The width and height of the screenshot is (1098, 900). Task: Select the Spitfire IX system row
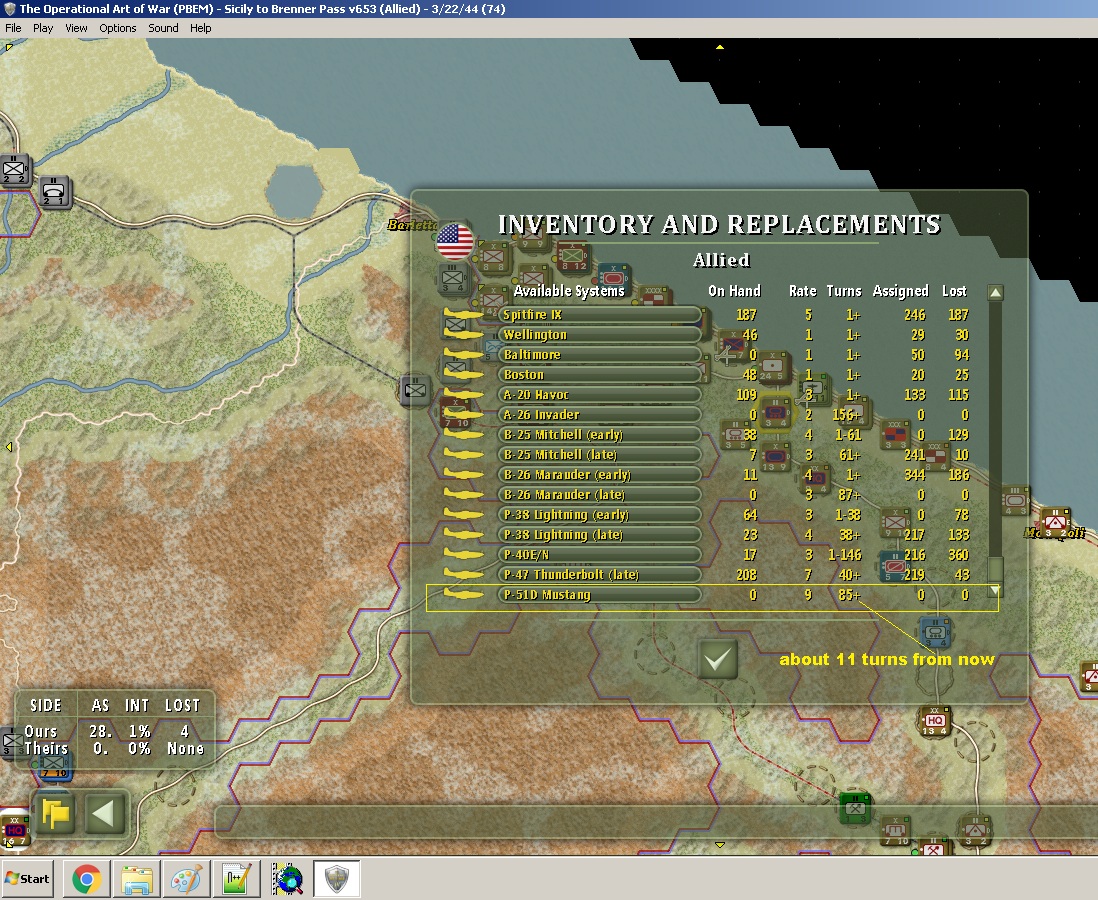pos(599,315)
